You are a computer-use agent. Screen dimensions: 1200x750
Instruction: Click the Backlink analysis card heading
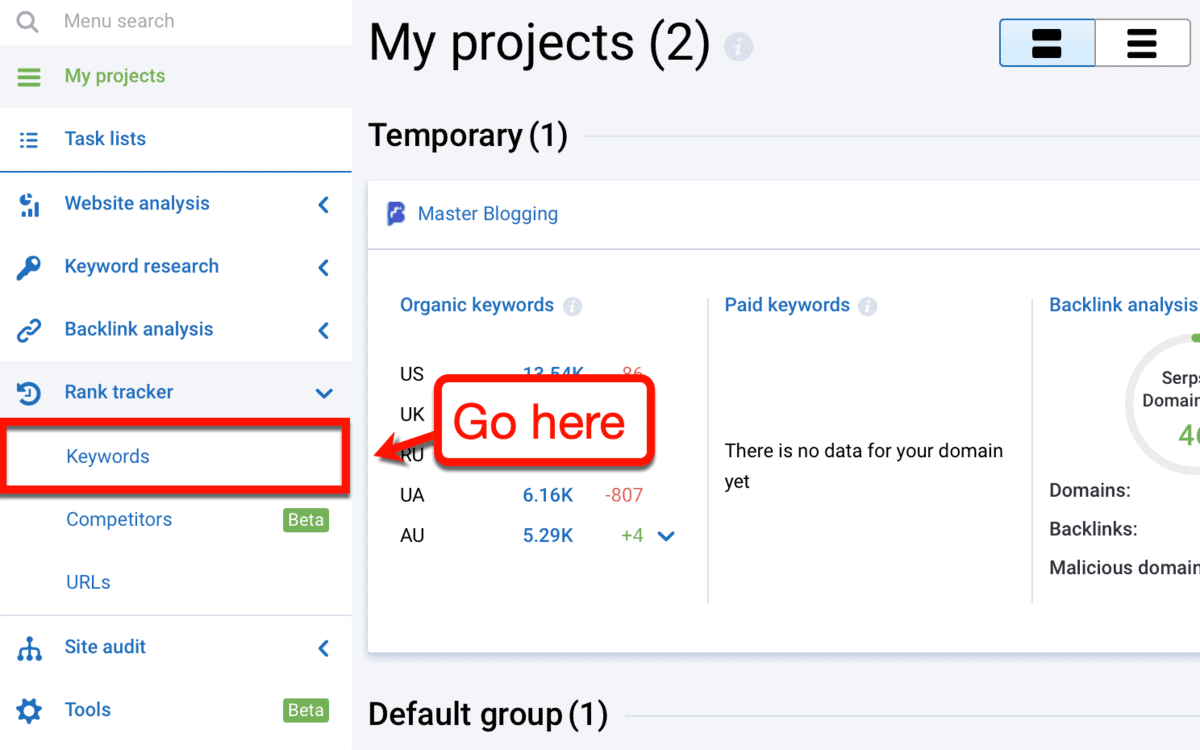1122,305
